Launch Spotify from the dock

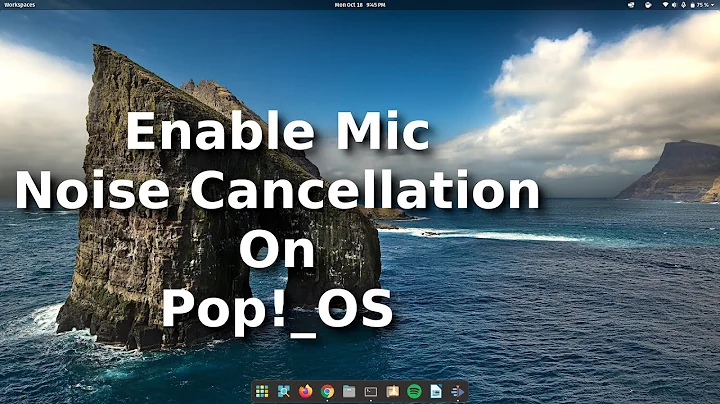coord(414,391)
